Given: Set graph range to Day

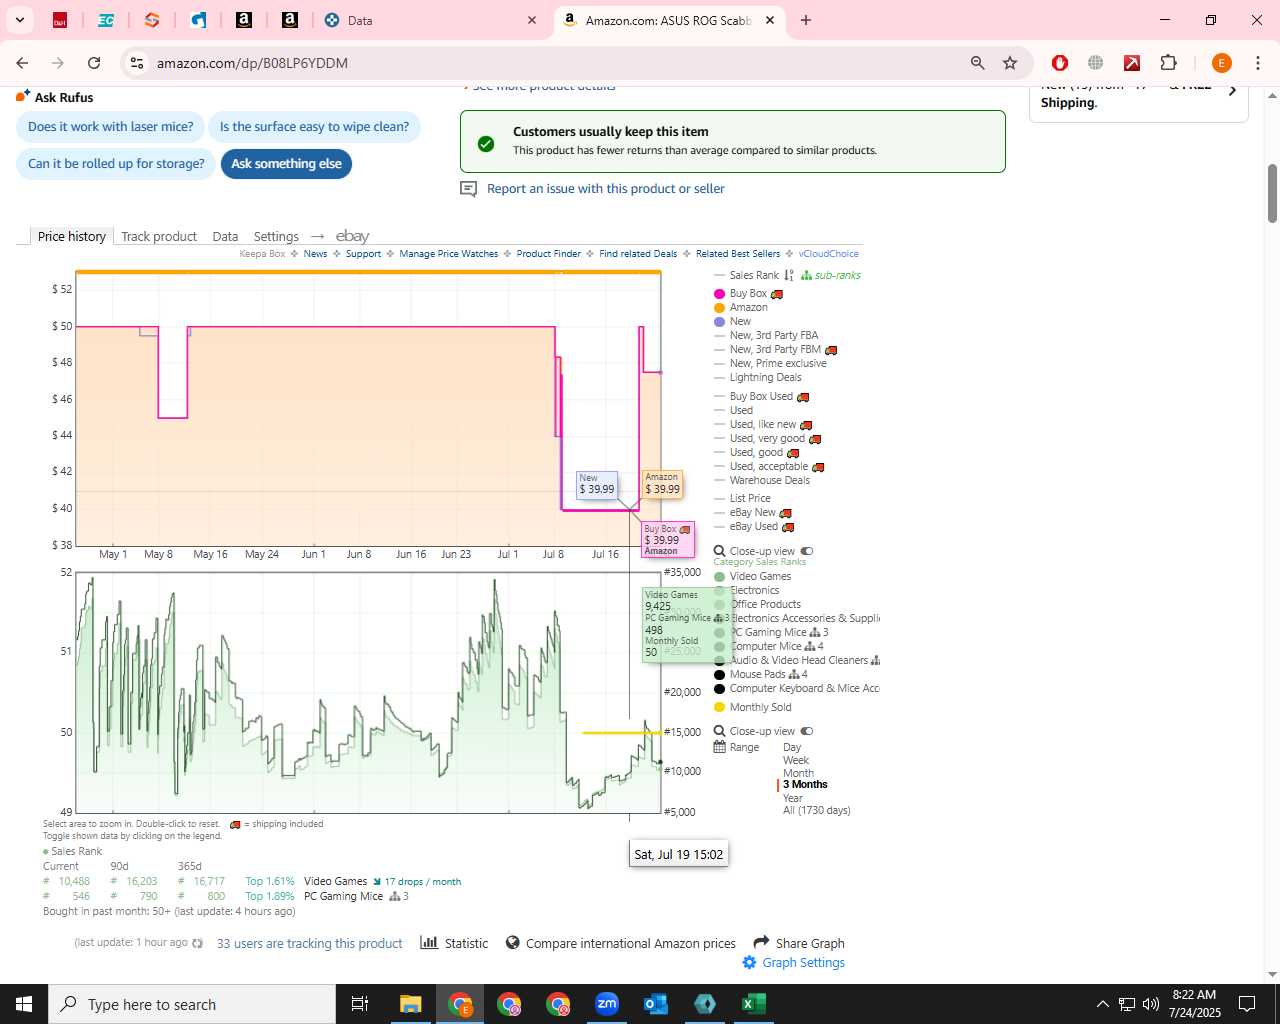Looking at the screenshot, I should 792,748.
